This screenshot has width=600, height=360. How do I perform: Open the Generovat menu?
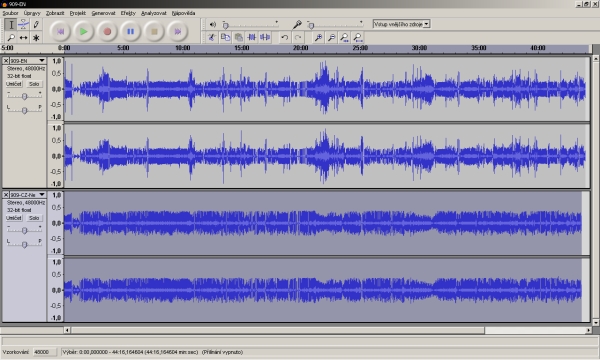tap(103, 13)
